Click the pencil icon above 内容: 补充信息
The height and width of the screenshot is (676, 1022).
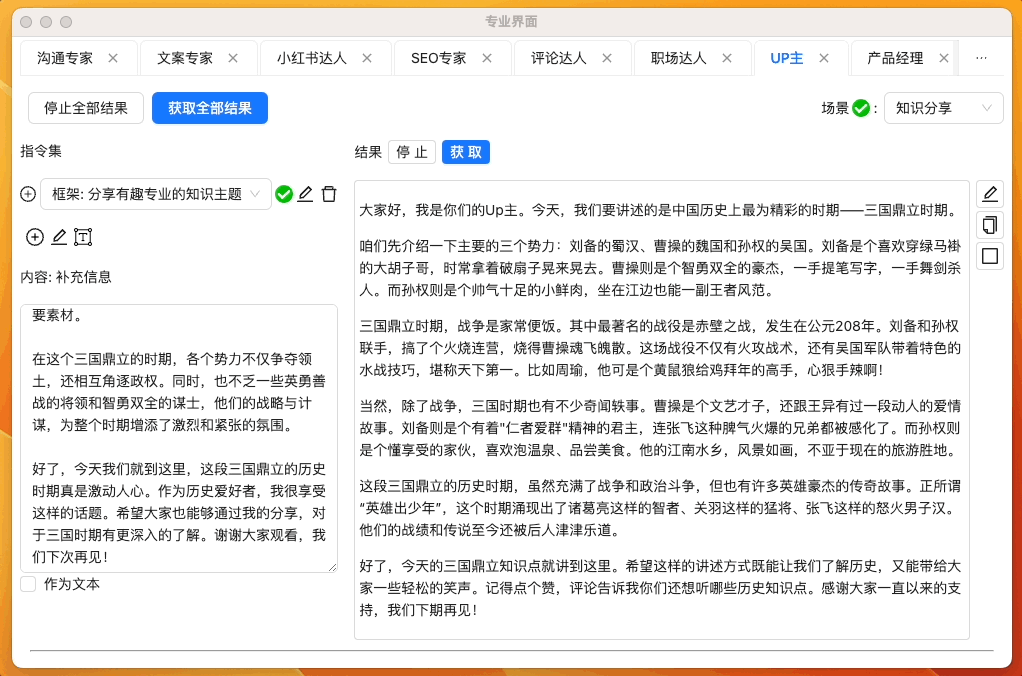pos(59,237)
